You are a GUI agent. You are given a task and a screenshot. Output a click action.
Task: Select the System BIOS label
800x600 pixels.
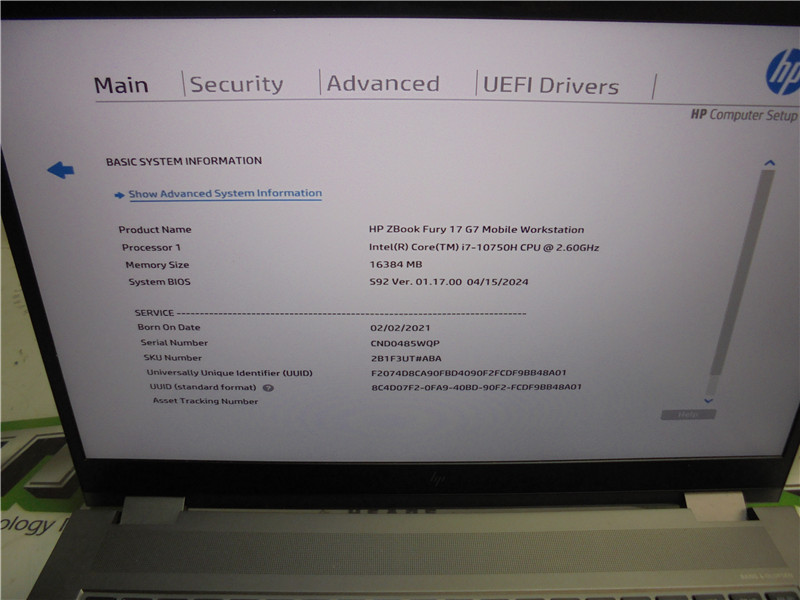pyautogui.click(x=159, y=282)
